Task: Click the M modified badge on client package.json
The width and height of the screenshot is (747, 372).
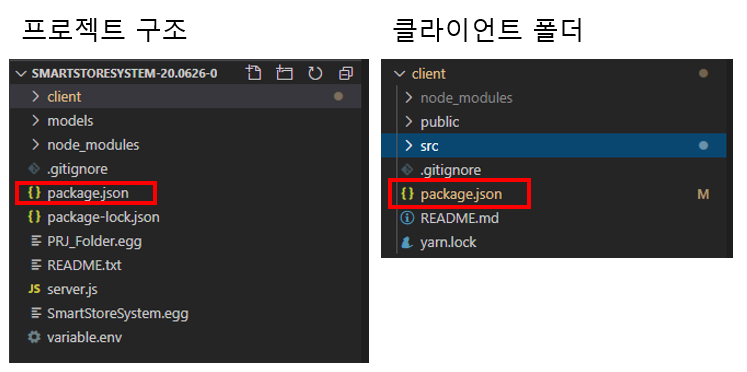Action: tap(703, 194)
